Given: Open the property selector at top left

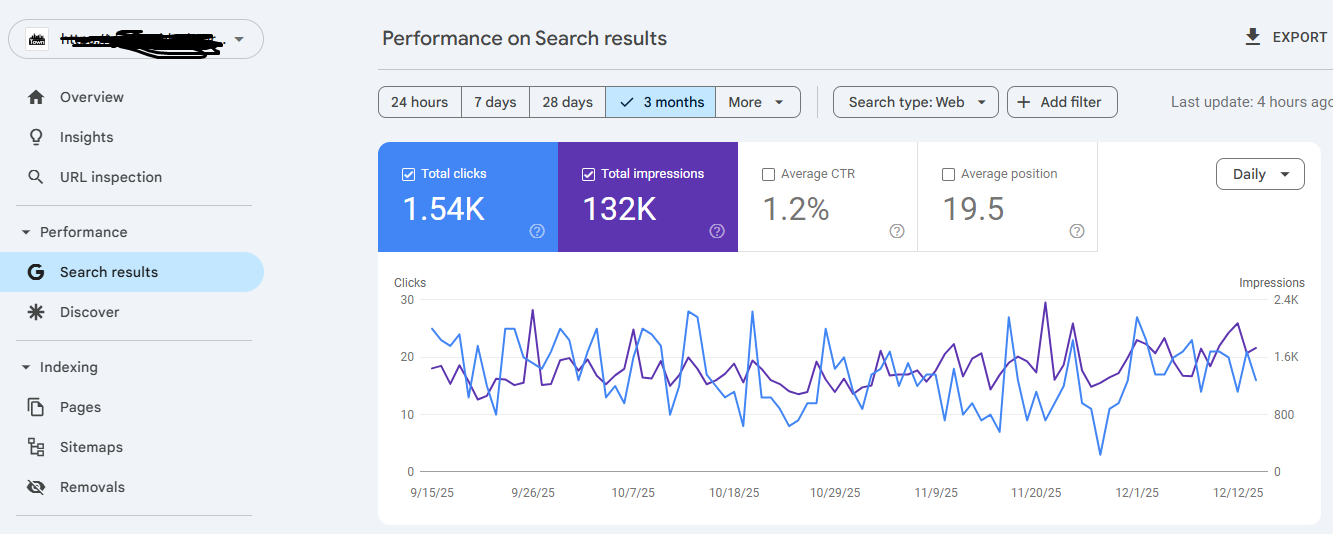Looking at the screenshot, I should pos(136,39).
